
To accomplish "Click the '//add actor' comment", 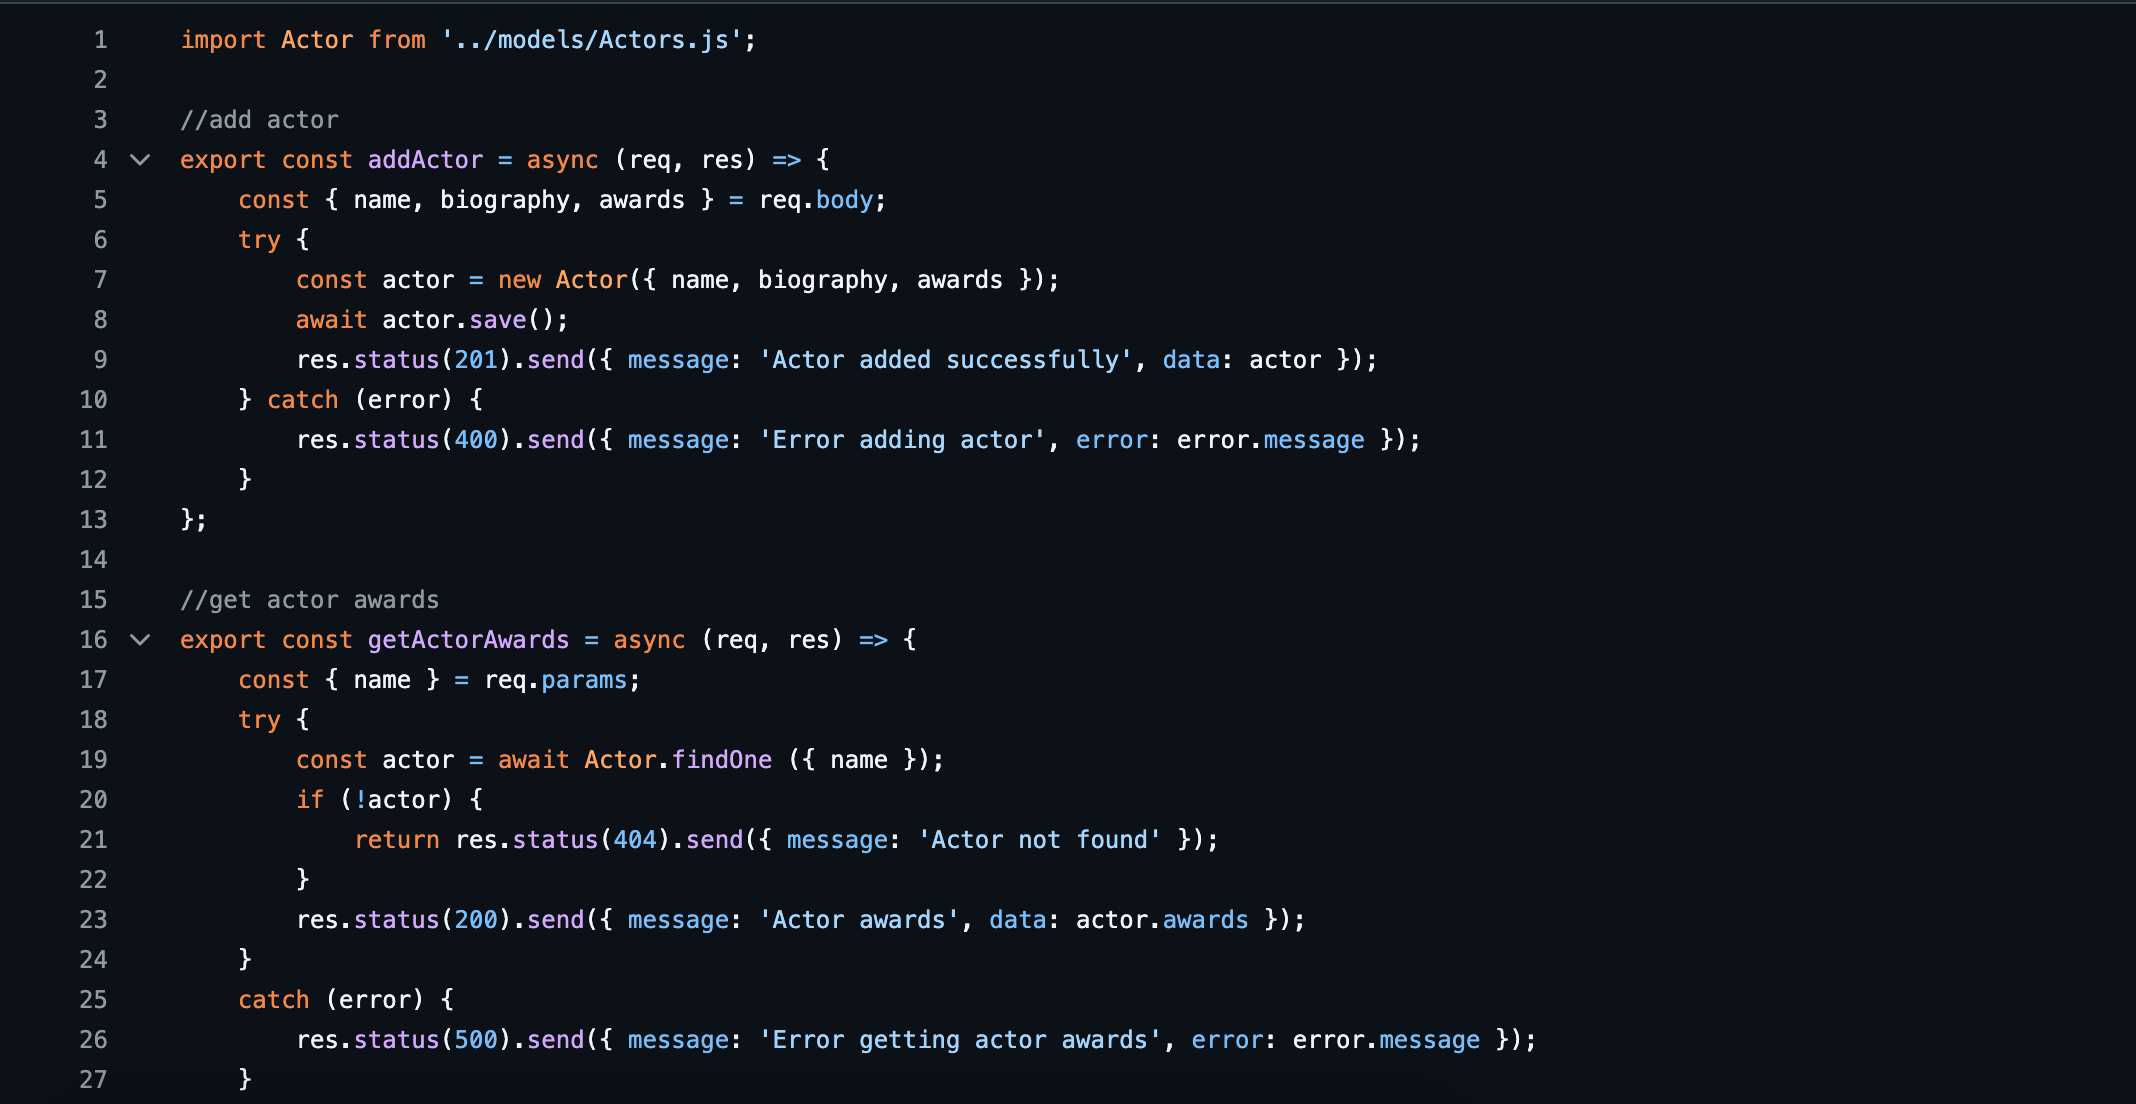I will coord(259,120).
